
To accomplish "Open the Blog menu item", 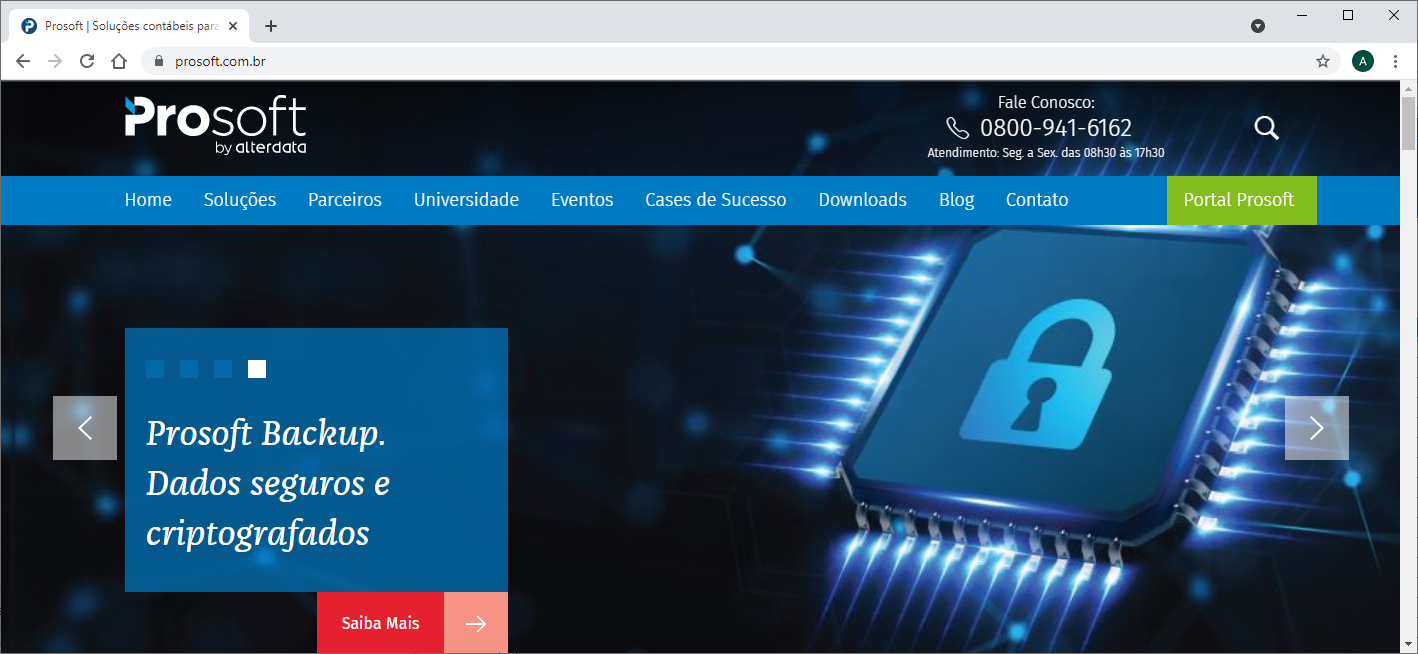I will pos(956,200).
